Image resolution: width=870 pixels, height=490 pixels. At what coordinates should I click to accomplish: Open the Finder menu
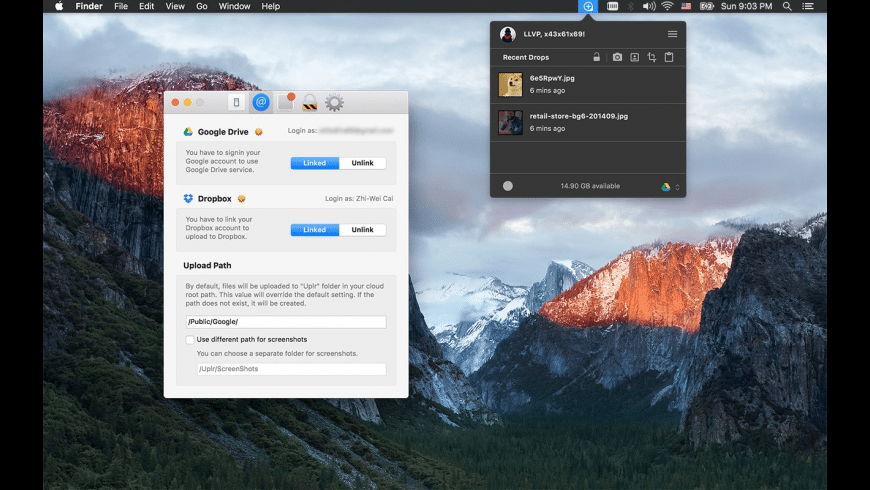[x=89, y=6]
